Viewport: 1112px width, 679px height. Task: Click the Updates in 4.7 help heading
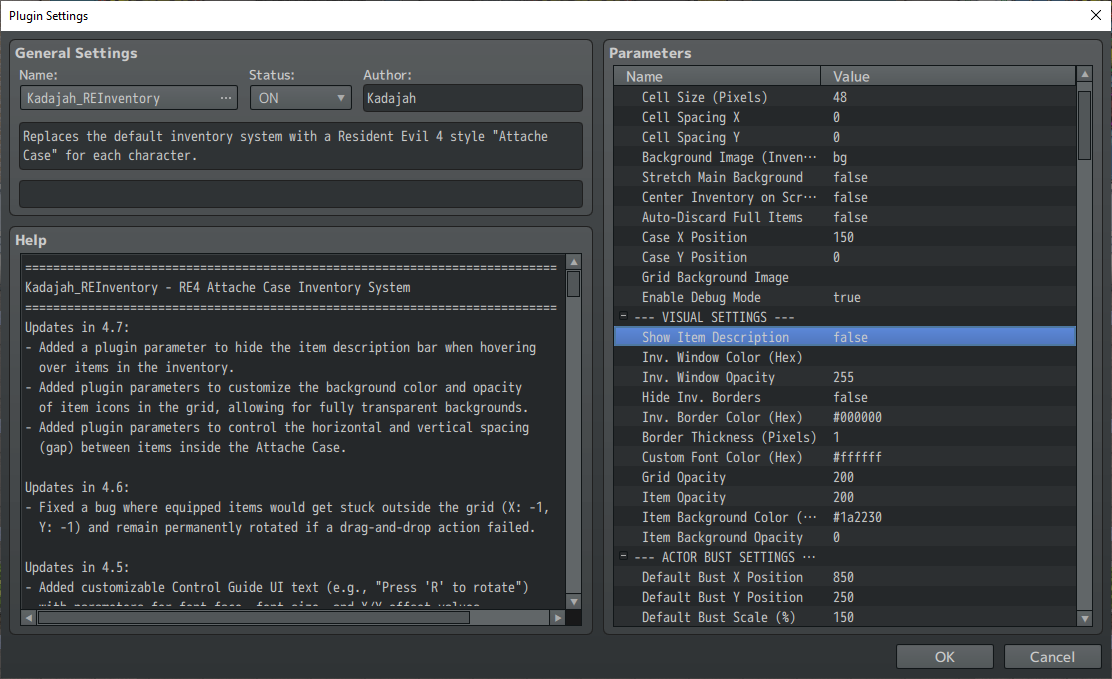[77, 327]
